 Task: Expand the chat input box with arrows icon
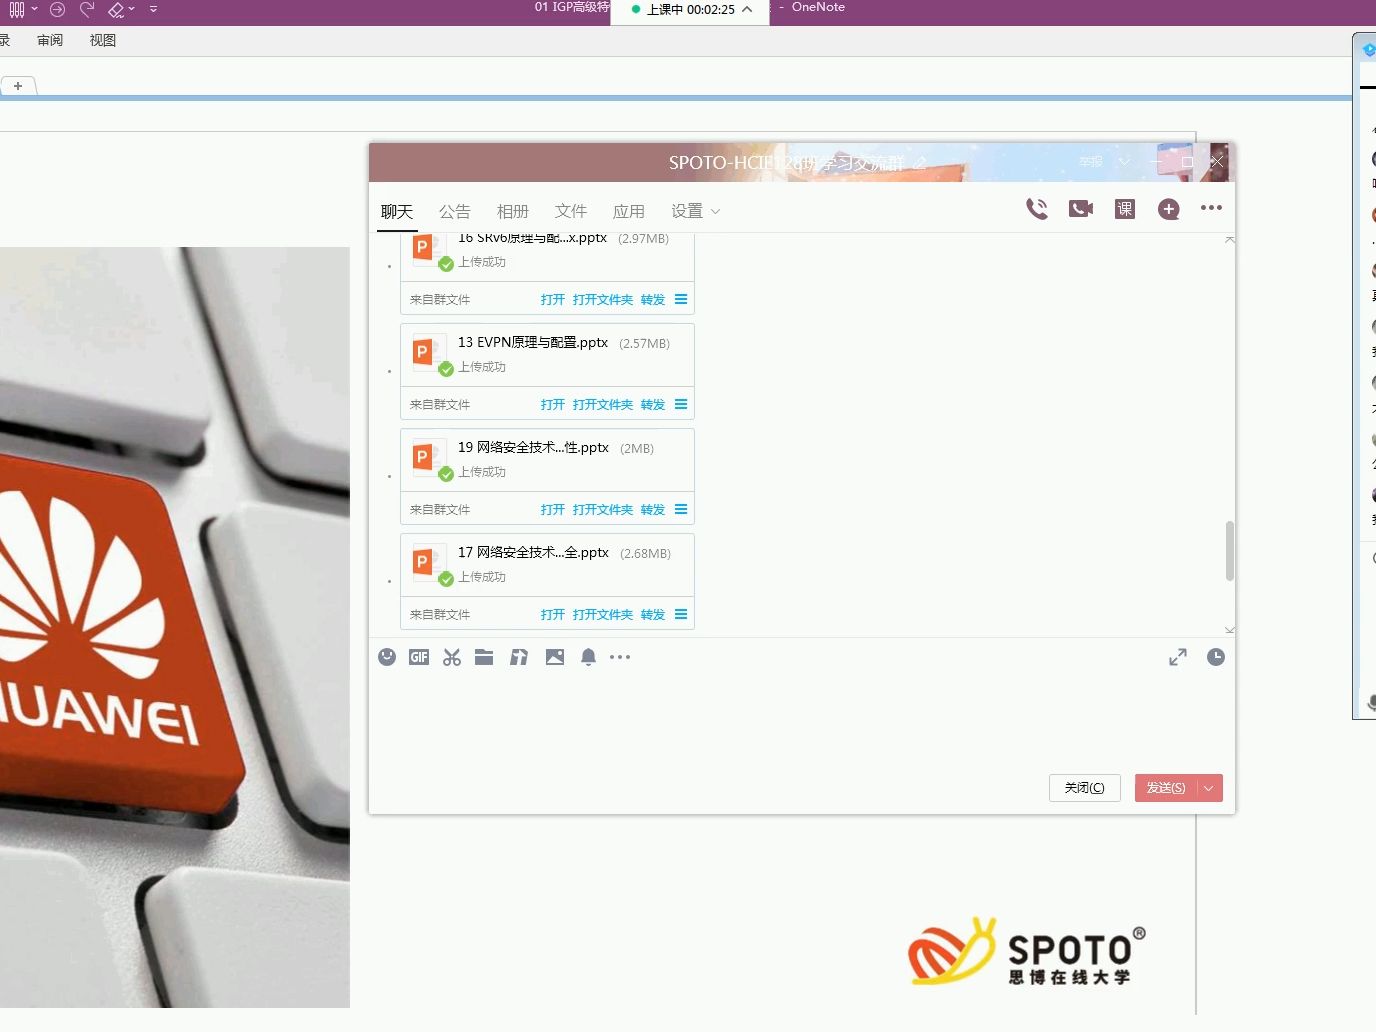1178,657
